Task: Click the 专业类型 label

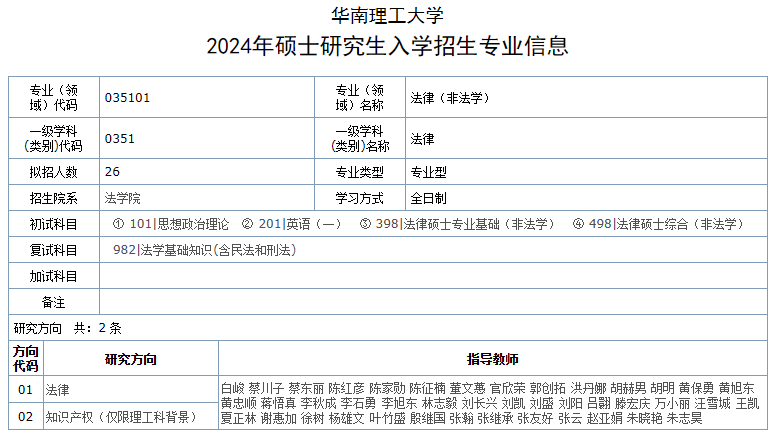Action: coord(359,172)
